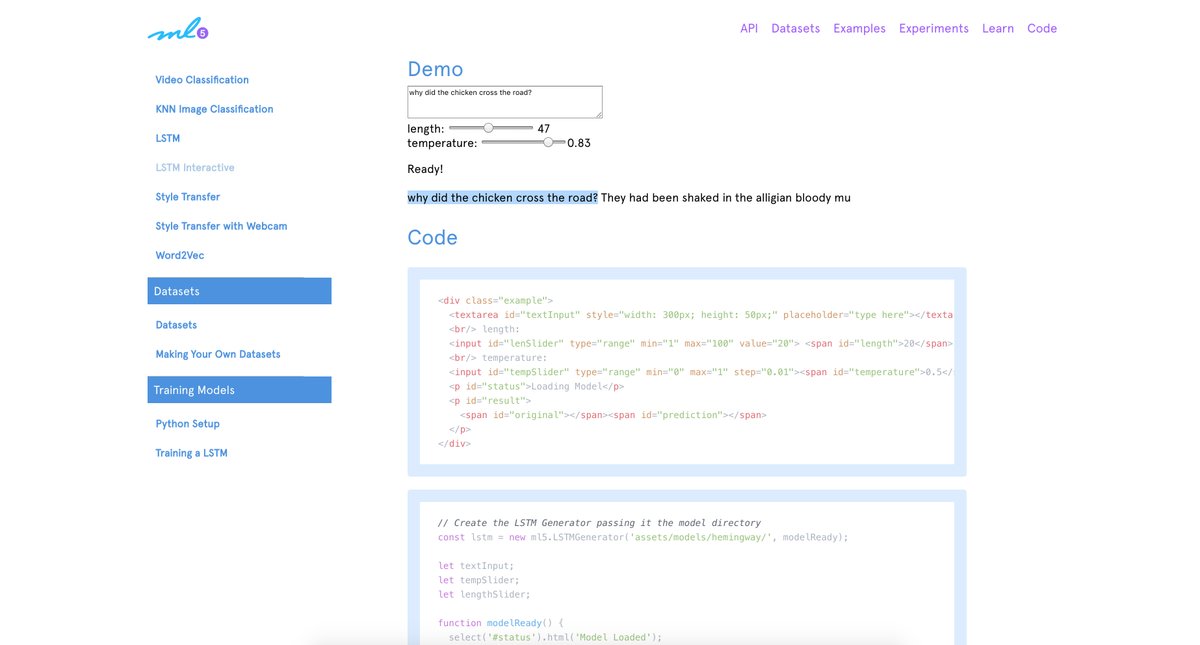Click the Code heading
The width and height of the screenshot is (1200, 645).
(x=433, y=238)
